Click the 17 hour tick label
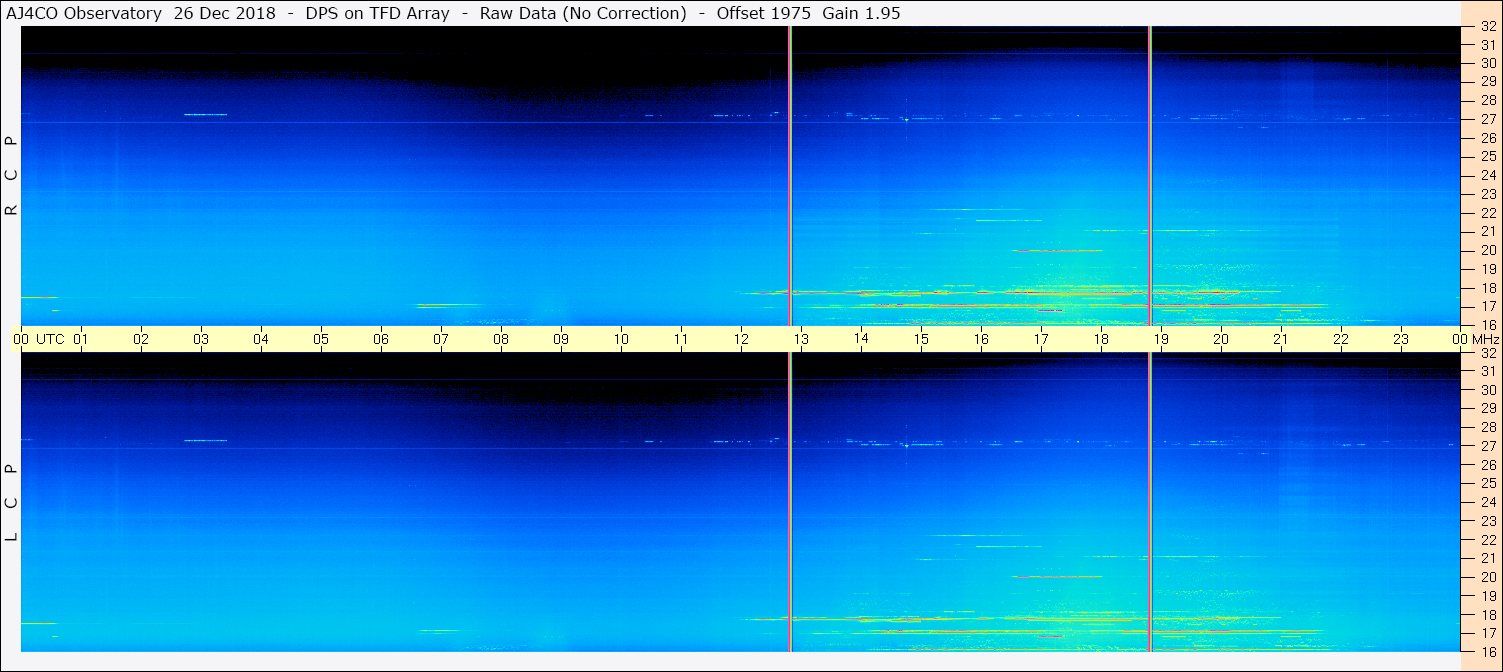1503x672 pixels. tap(1041, 339)
